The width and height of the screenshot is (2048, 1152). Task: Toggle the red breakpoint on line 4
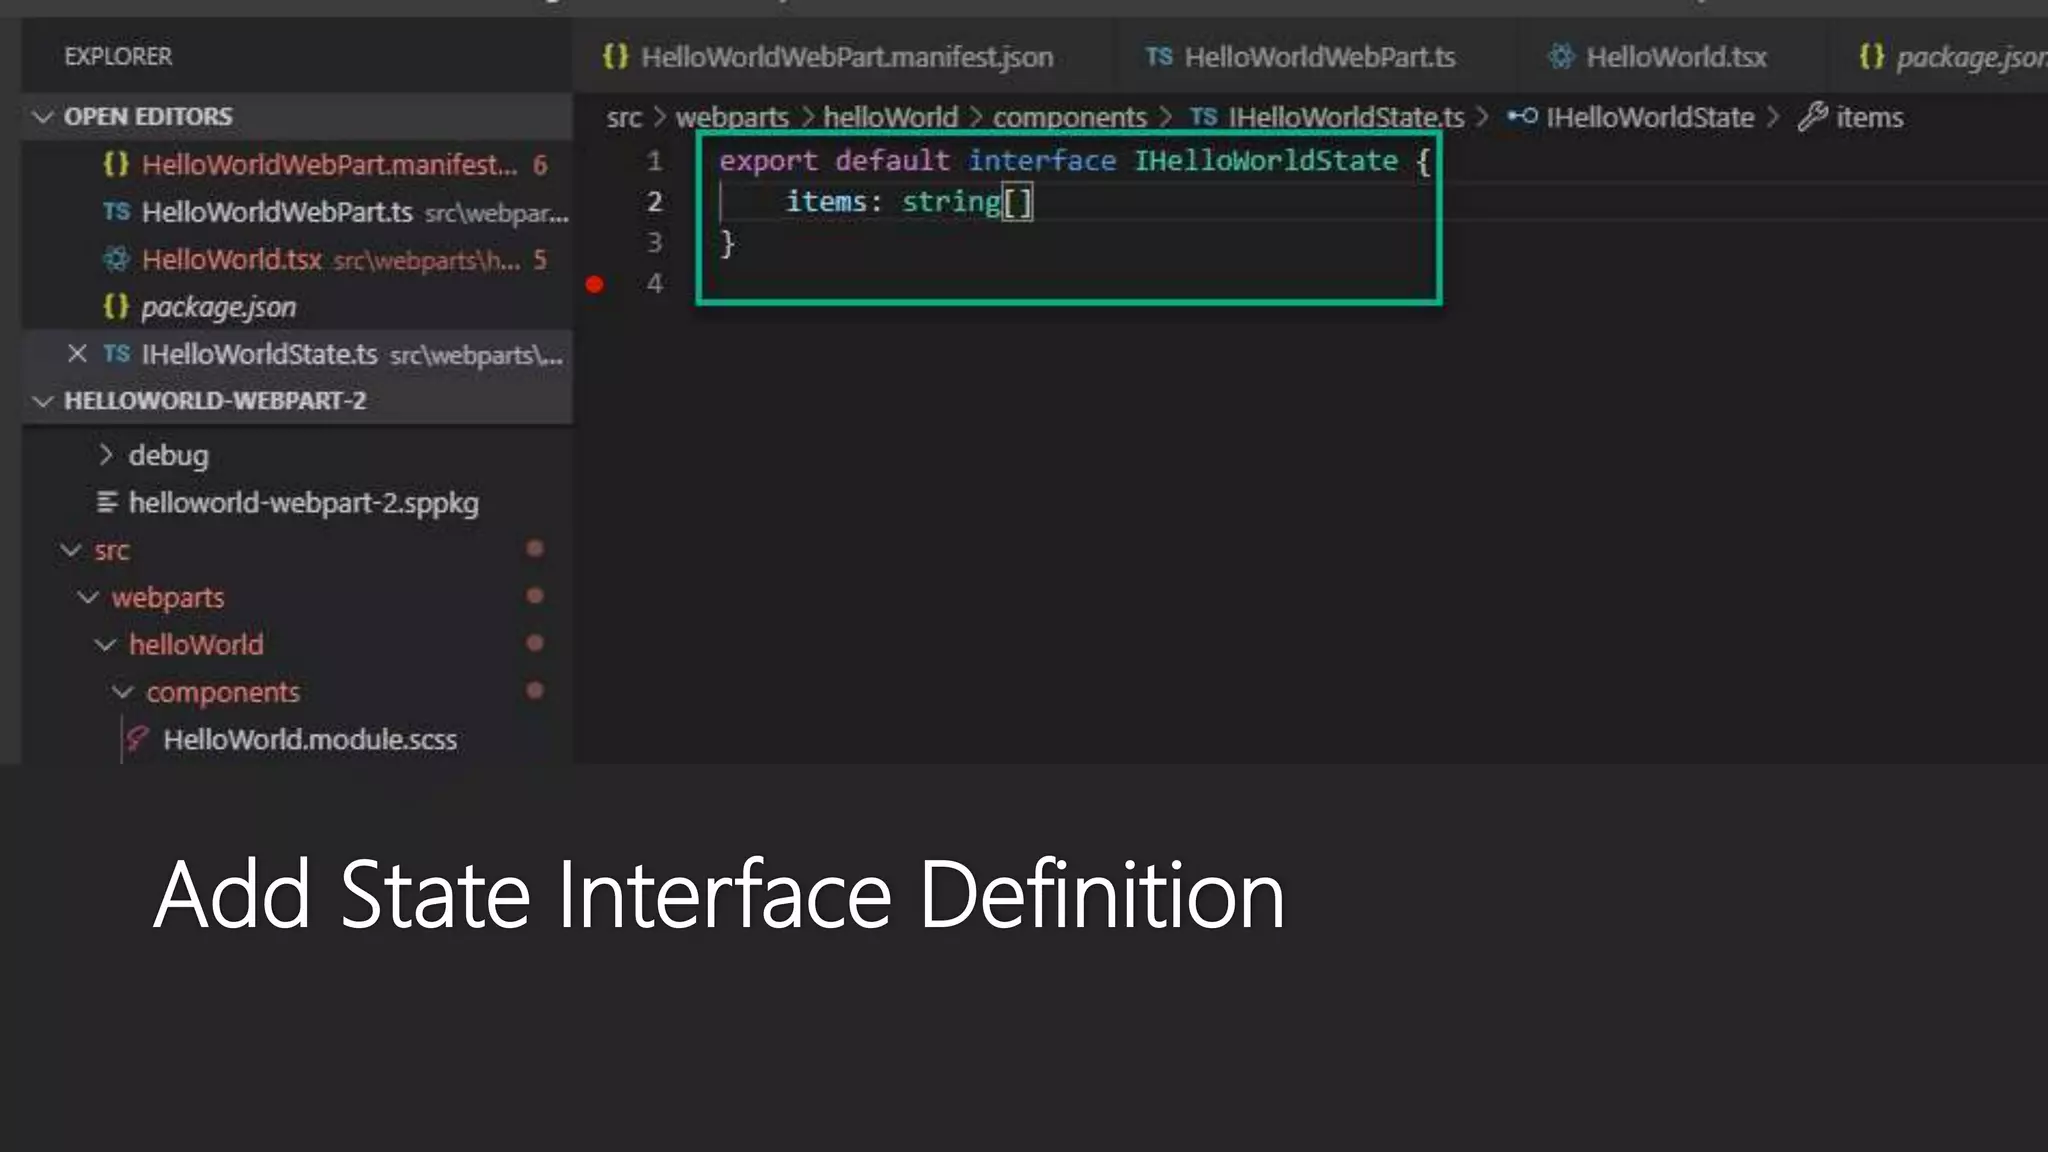click(594, 285)
